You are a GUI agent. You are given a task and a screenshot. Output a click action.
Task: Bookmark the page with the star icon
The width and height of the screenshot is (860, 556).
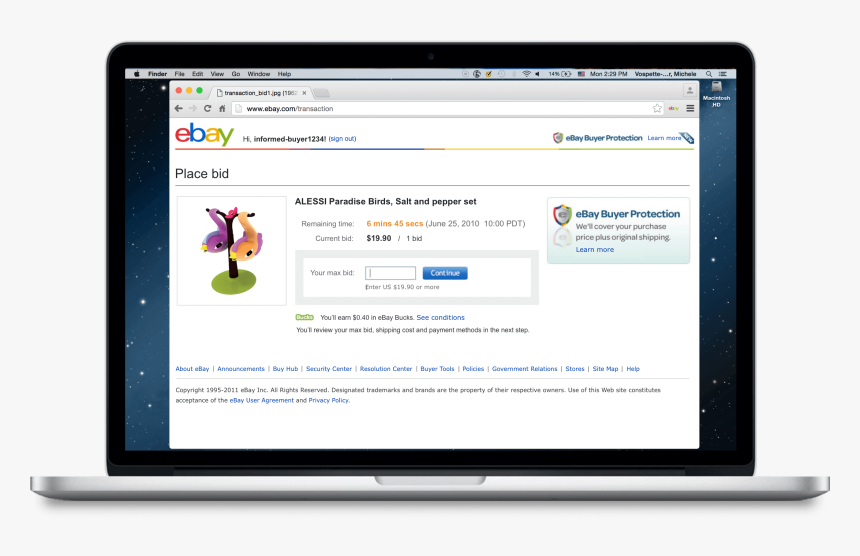pos(657,109)
